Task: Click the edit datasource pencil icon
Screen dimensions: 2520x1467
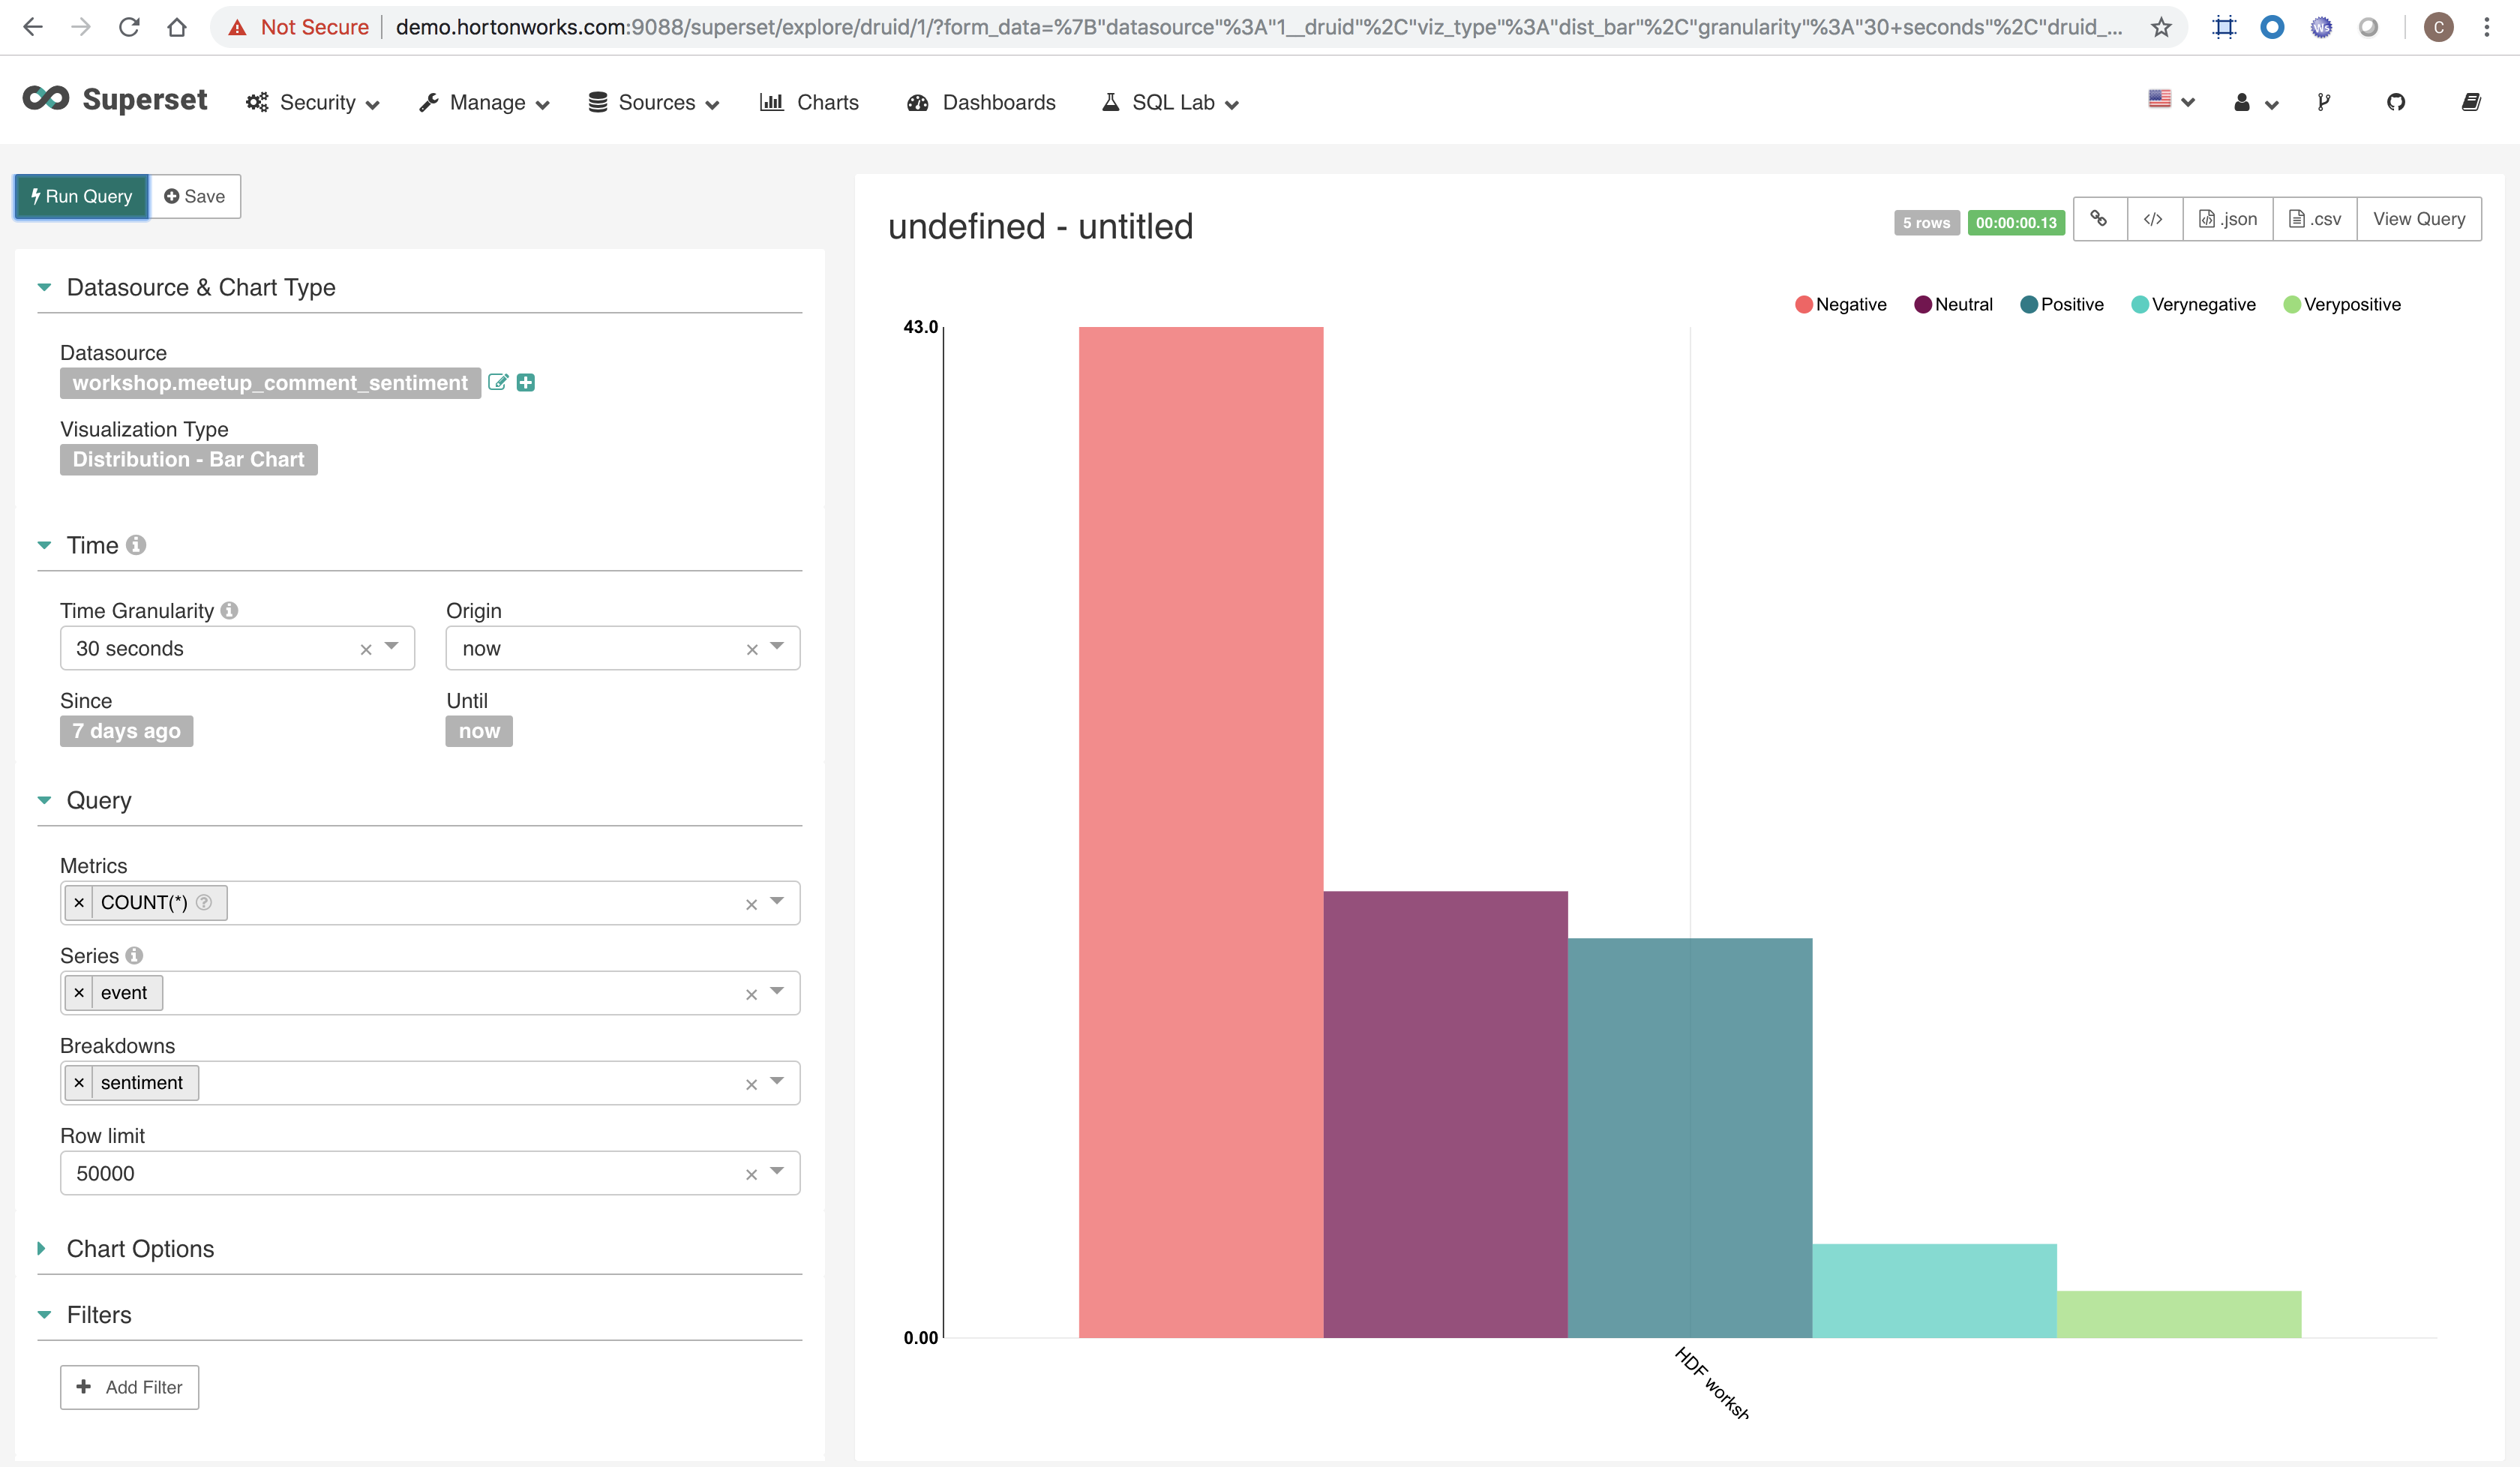Action: 497,382
